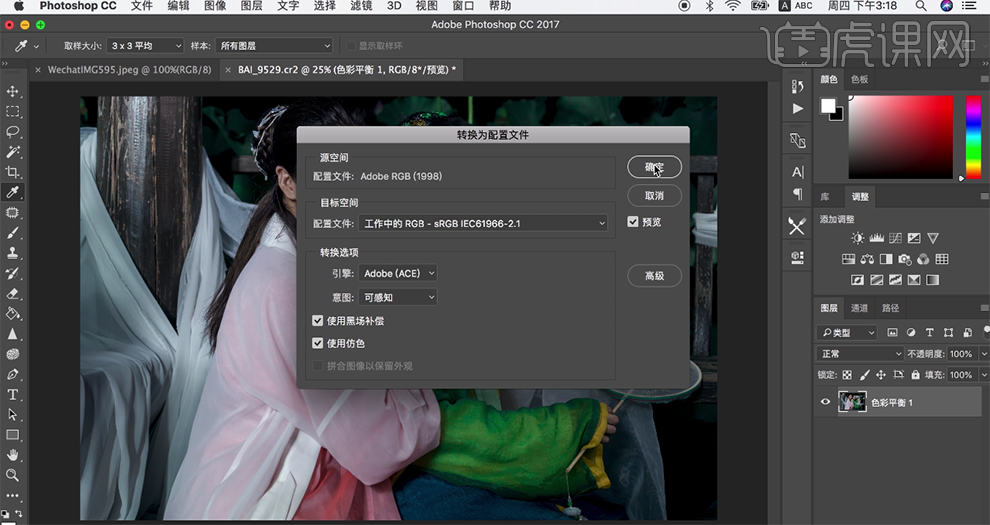Select the Lasso tool
Viewport: 990px width, 525px height.
13,132
